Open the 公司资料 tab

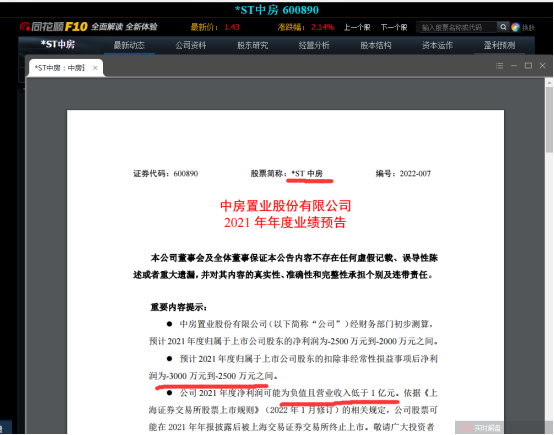point(191,45)
